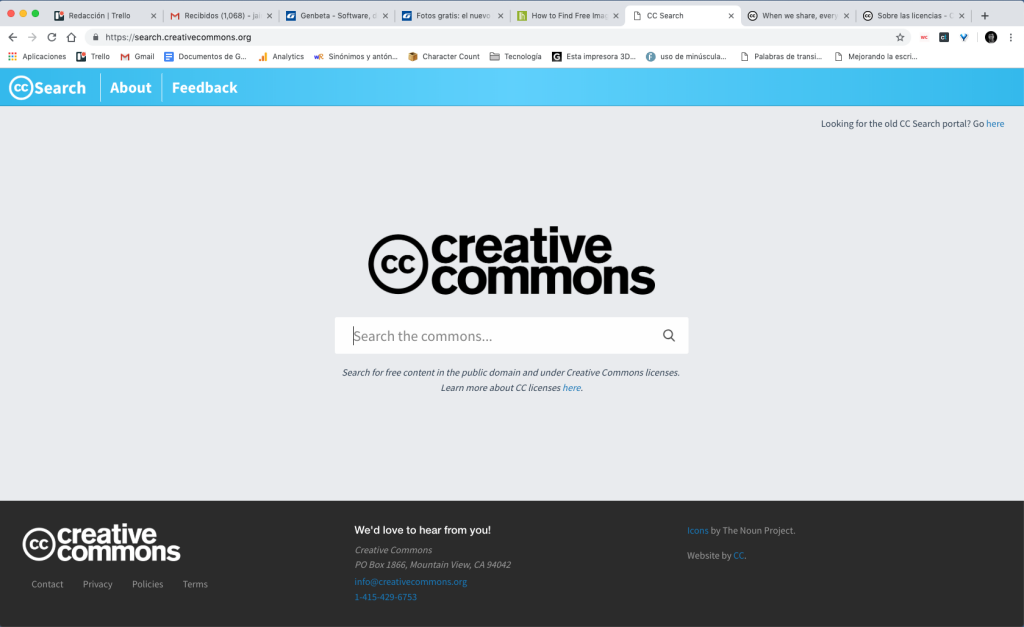
Task: Go to browser home page icon
Action: (71, 37)
